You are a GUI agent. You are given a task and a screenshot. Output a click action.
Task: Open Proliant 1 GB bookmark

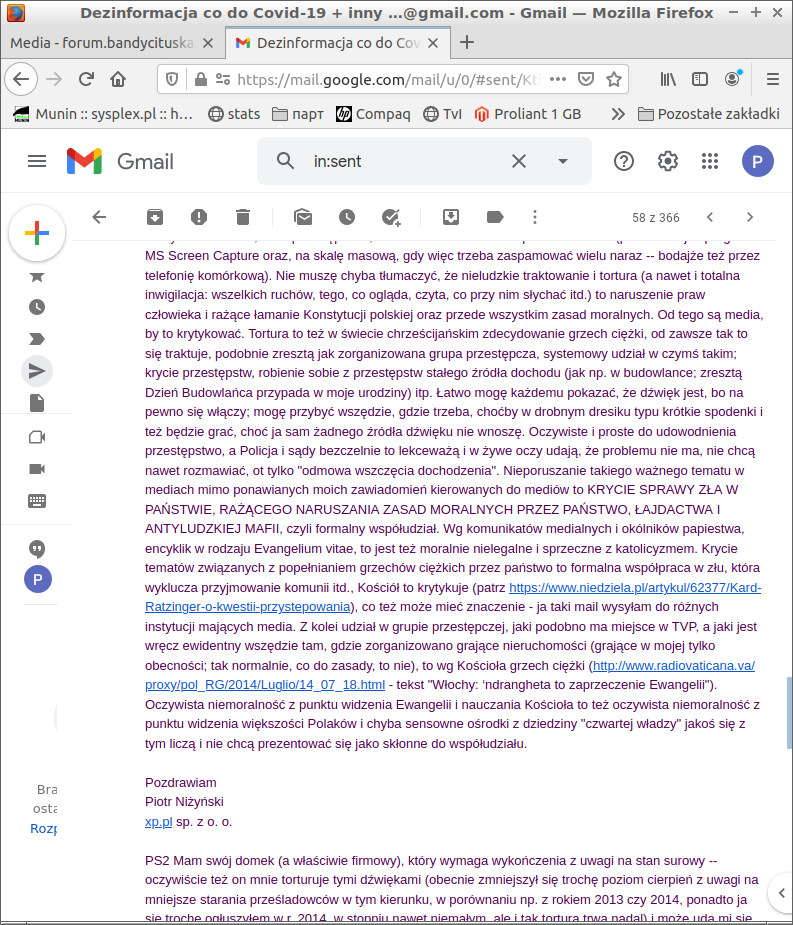coord(527,114)
